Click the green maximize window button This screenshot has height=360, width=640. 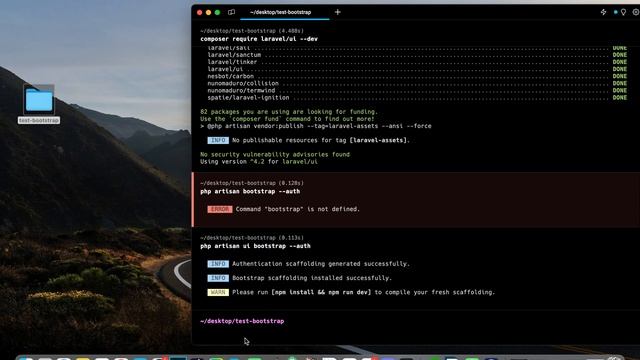click(x=218, y=12)
